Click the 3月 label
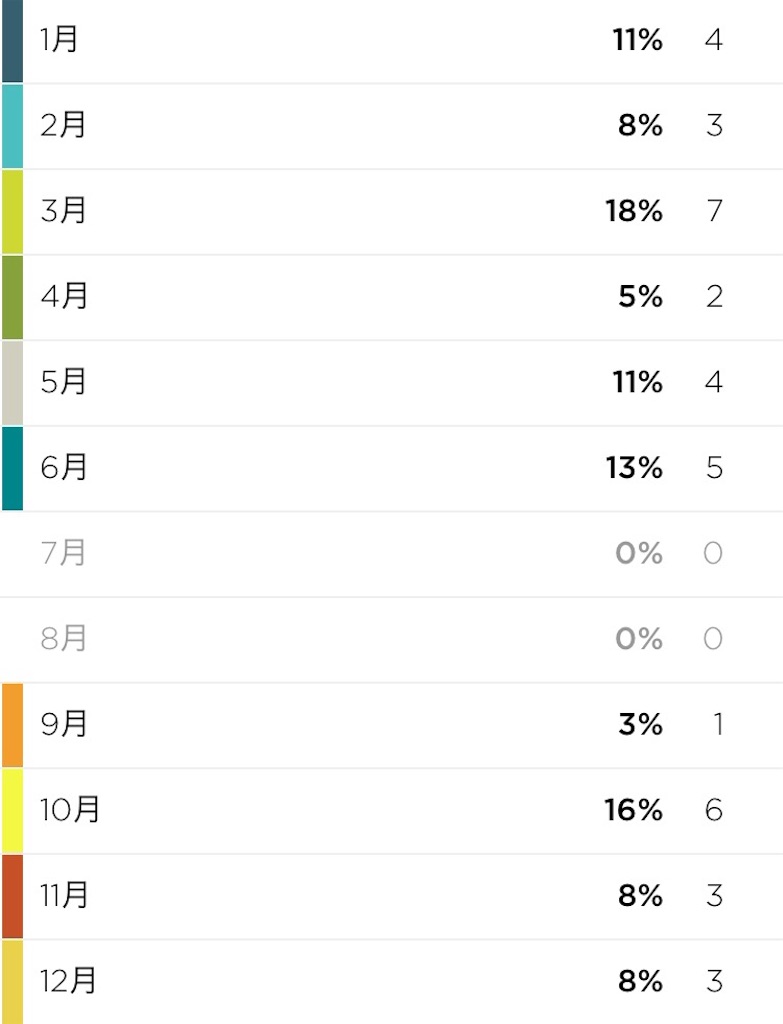The image size is (783, 1024). click(x=63, y=210)
